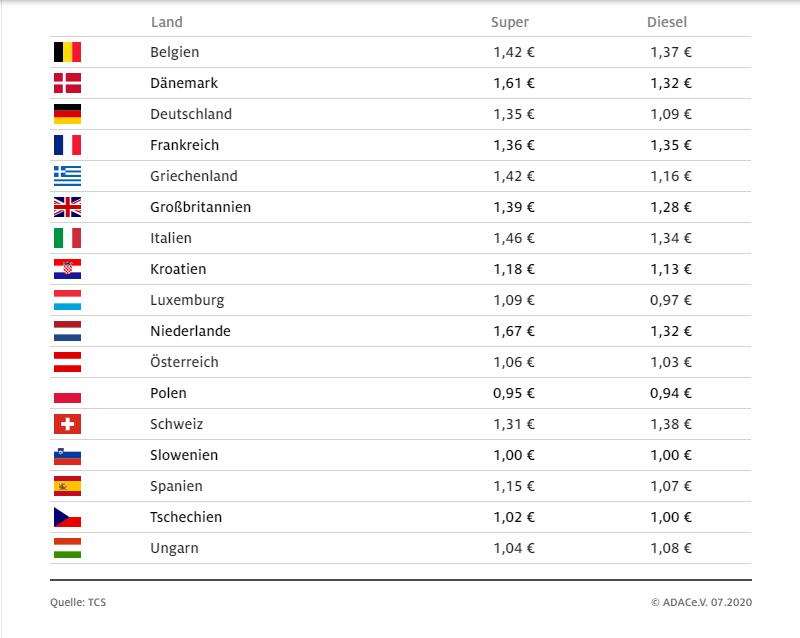Click the Diesel column header
This screenshot has width=800, height=638.
[x=667, y=22]
